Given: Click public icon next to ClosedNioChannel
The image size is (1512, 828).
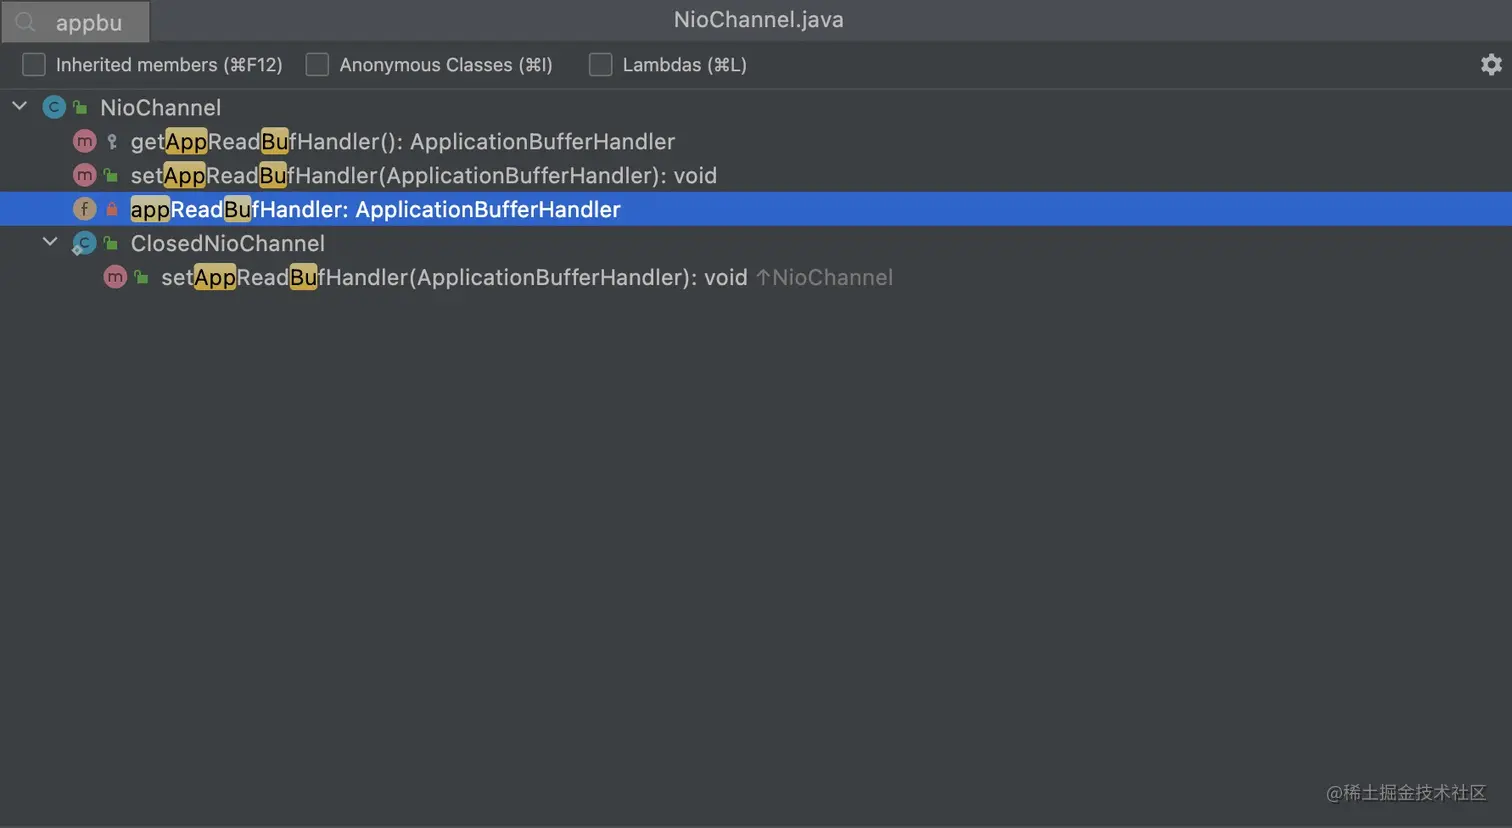Looking at the screenshot, I should tap(111, 243).
